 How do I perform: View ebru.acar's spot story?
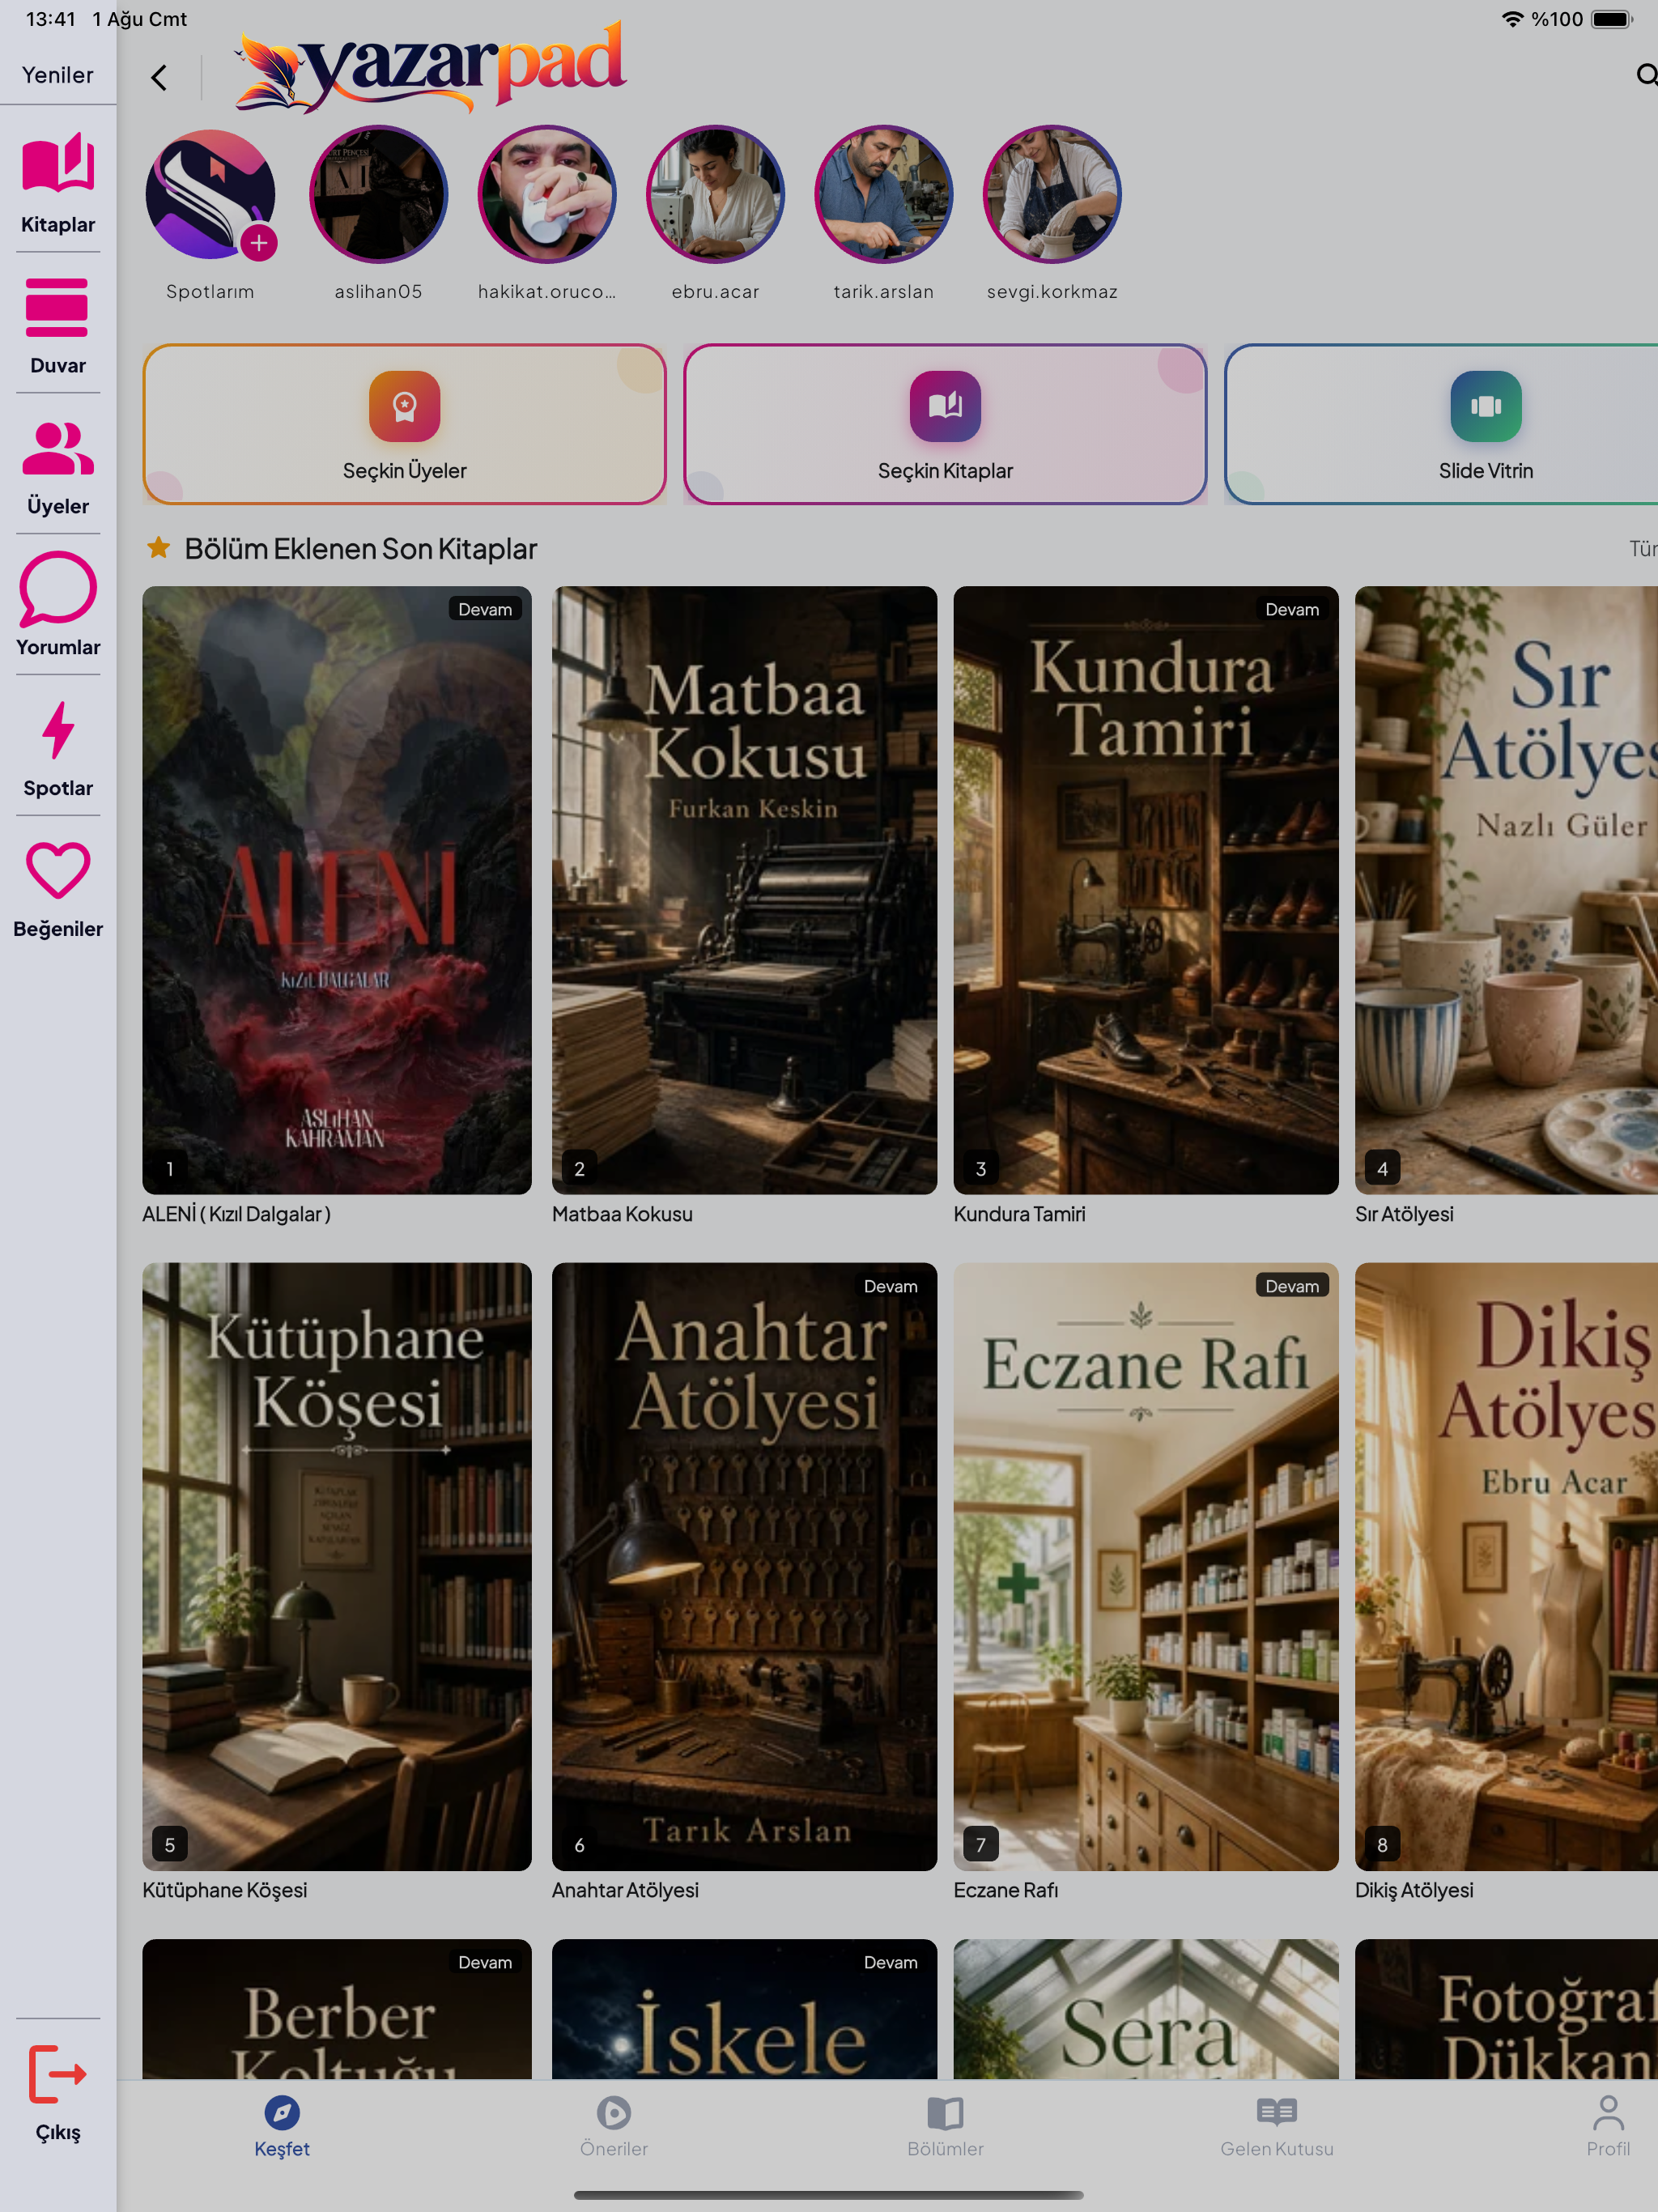click(x=715, y=194)
